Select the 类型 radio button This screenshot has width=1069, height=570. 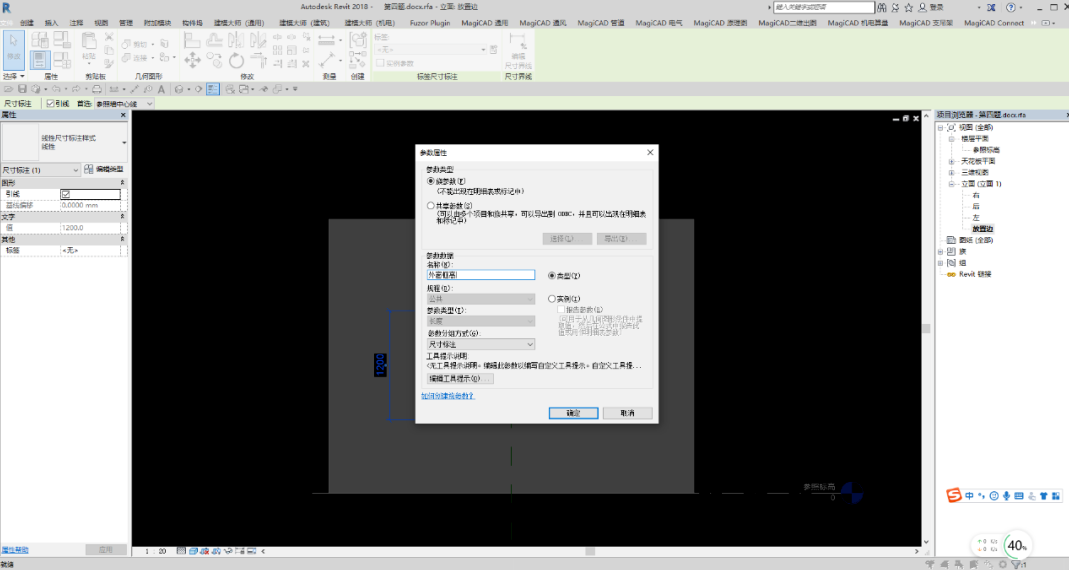click(552, 275)
